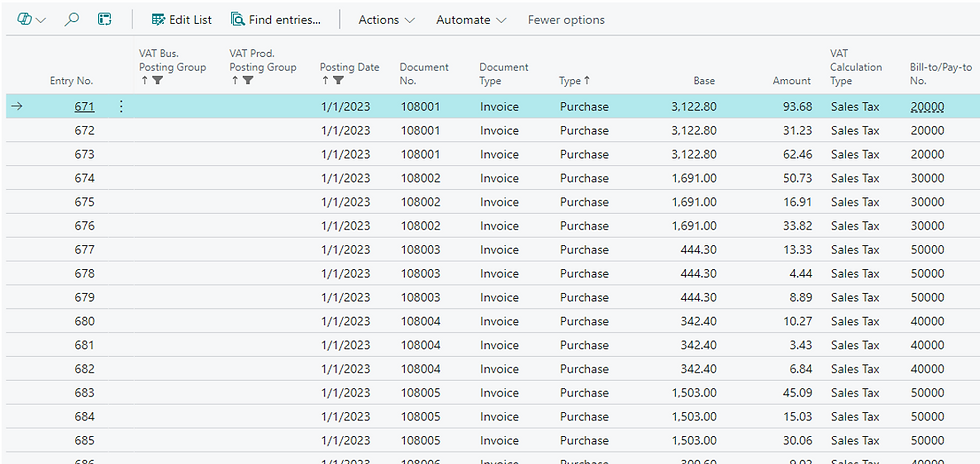This screenshot has height=464, width=980.
Task: Click document number 108002 in row 674
Action: point(421,178)
